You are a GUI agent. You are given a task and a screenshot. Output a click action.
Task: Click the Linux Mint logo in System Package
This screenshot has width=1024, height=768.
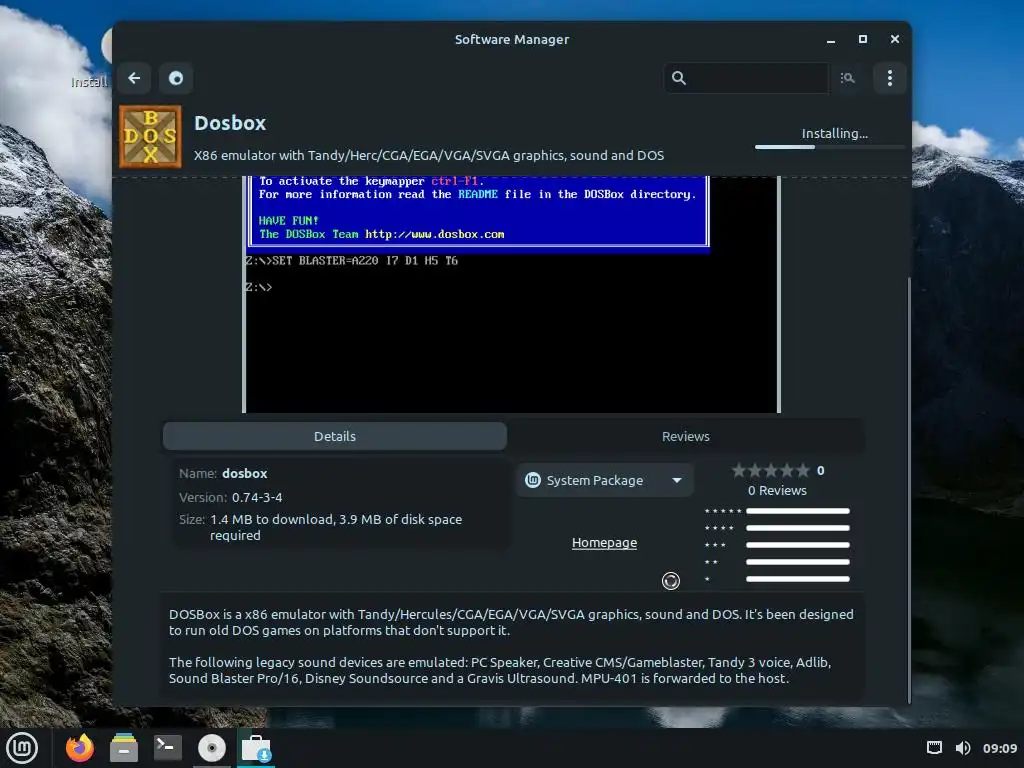(533, 481)
